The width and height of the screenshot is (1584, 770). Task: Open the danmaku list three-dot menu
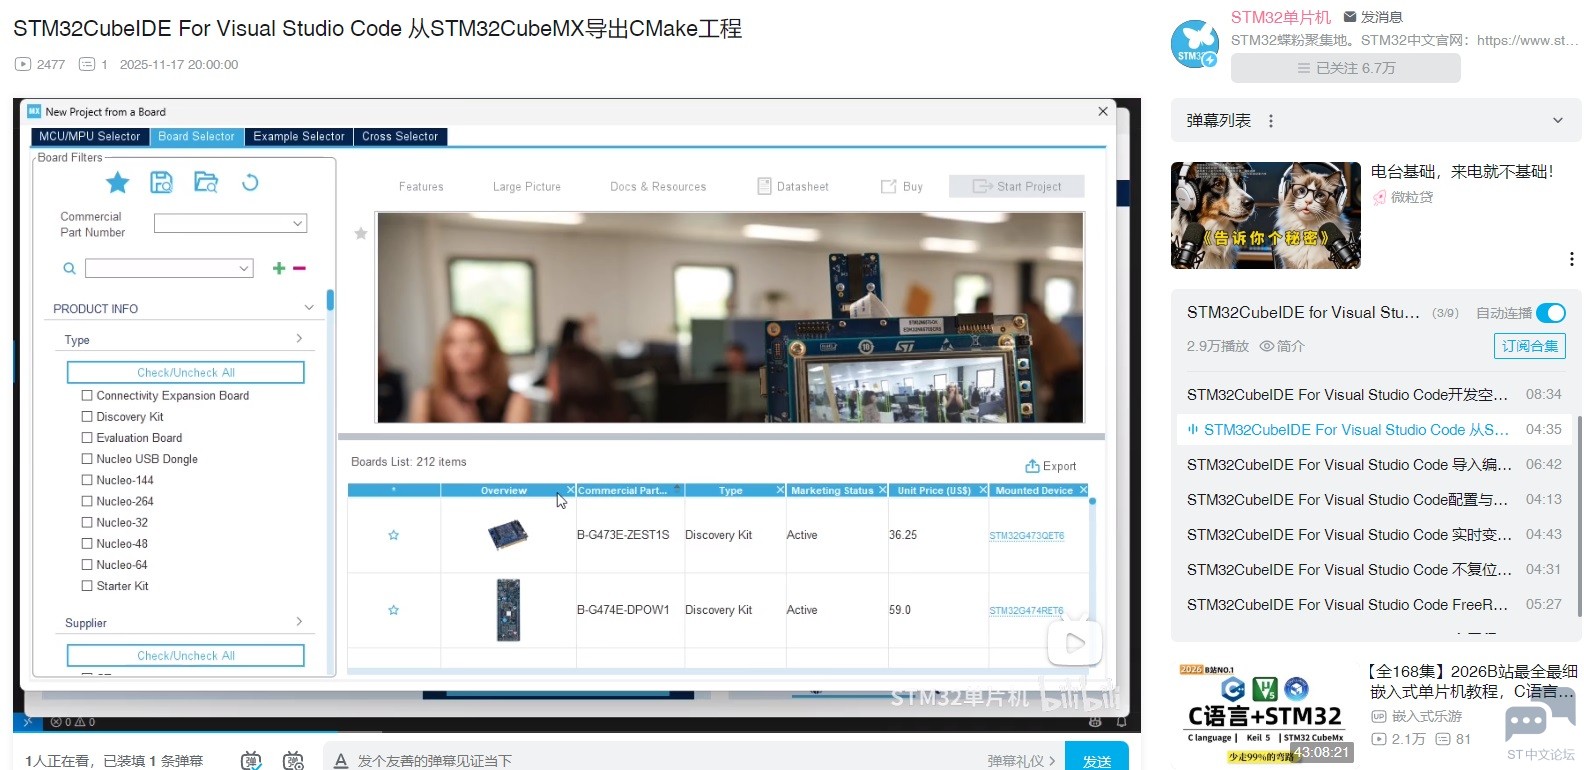click(1271, 121)
